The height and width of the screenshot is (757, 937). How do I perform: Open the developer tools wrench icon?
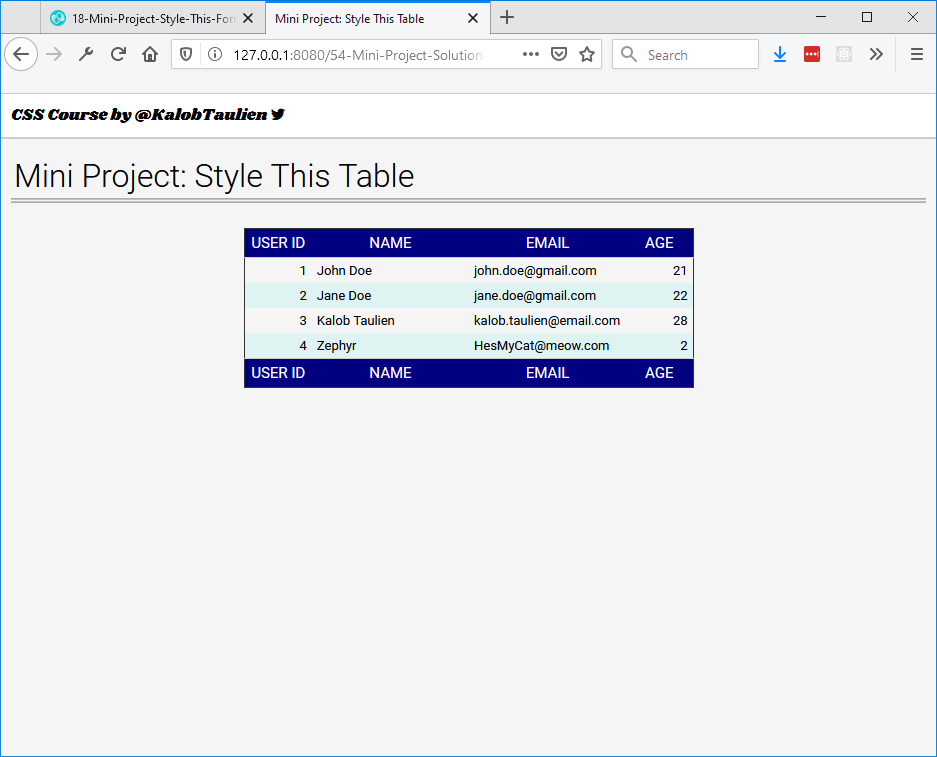coord(86,54)
